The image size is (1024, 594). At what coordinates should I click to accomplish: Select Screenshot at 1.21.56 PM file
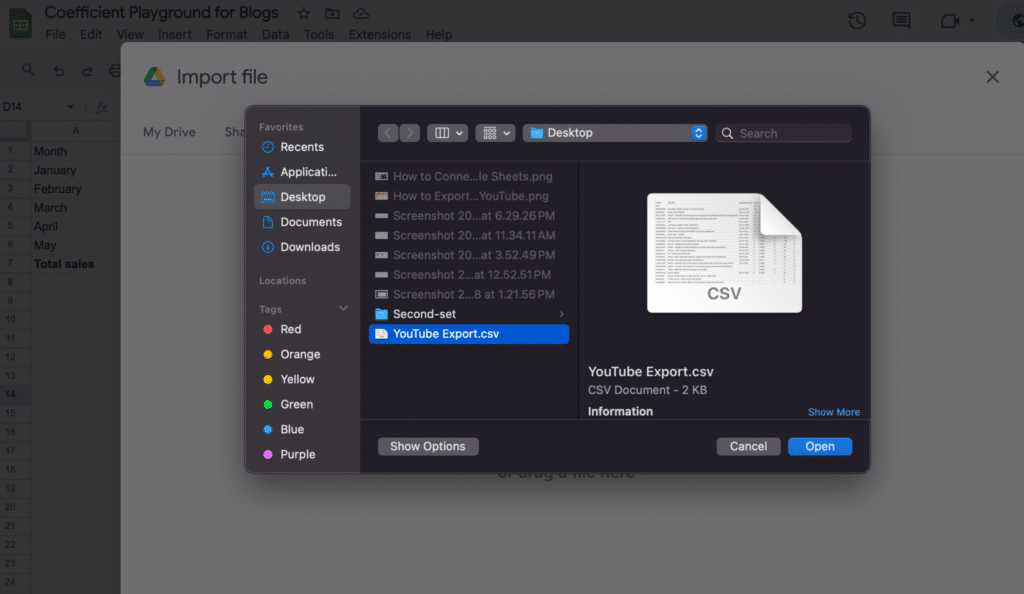click(x=469, y=294)
